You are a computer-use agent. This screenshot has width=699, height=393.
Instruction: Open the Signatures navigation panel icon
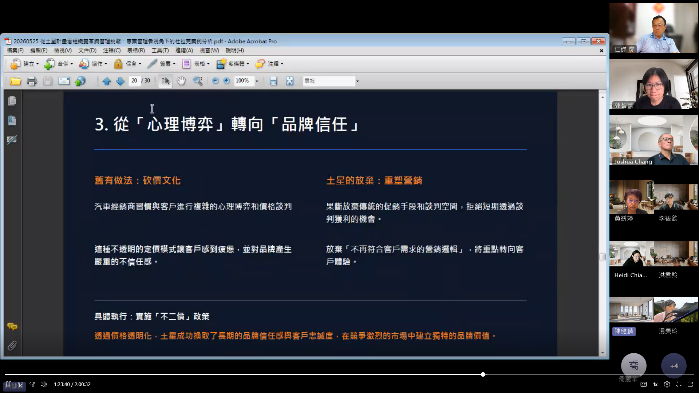12,140
